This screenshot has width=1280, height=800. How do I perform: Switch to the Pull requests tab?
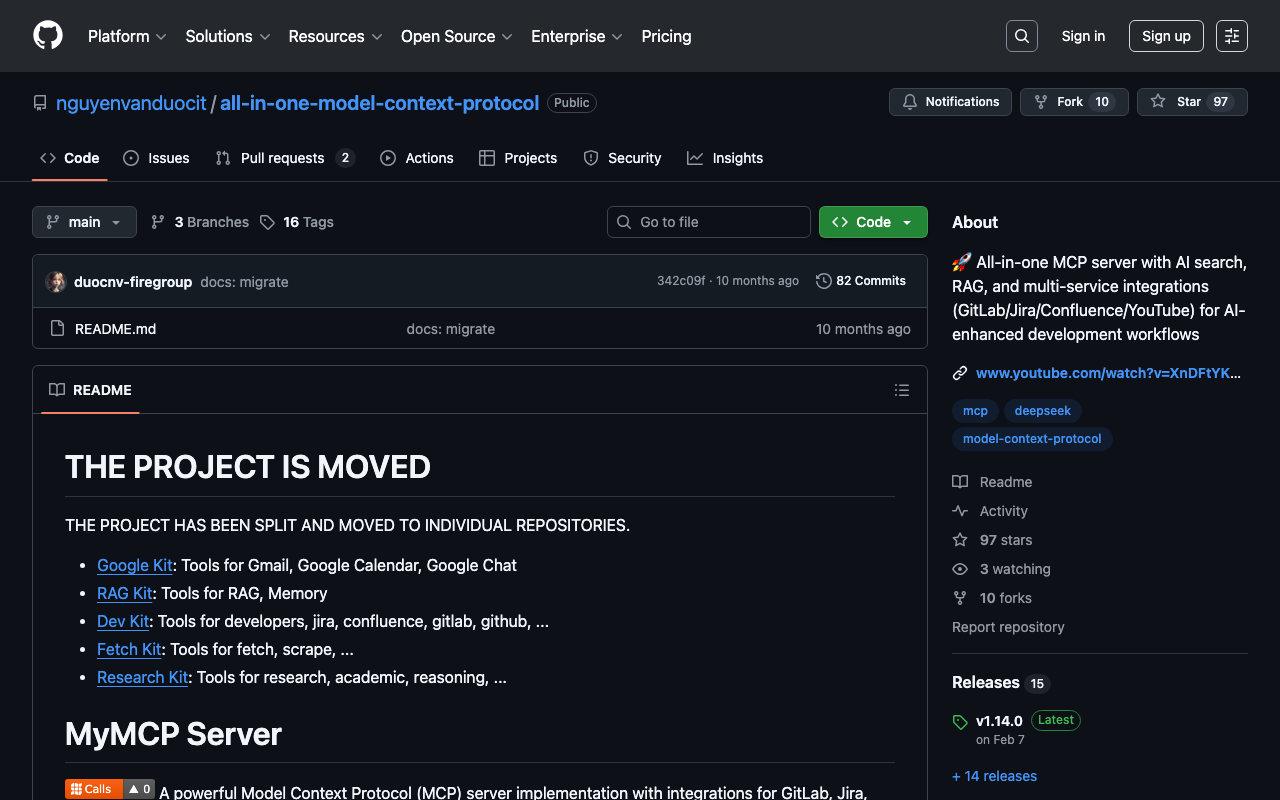[x=284, y=158]
